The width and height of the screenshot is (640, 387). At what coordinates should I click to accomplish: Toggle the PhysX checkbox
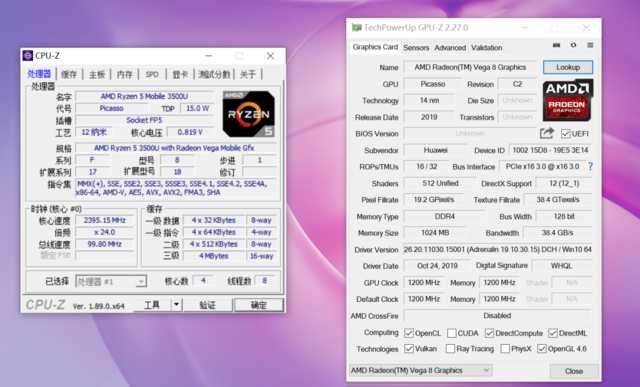pyautogui.click(x=505, y=349)
